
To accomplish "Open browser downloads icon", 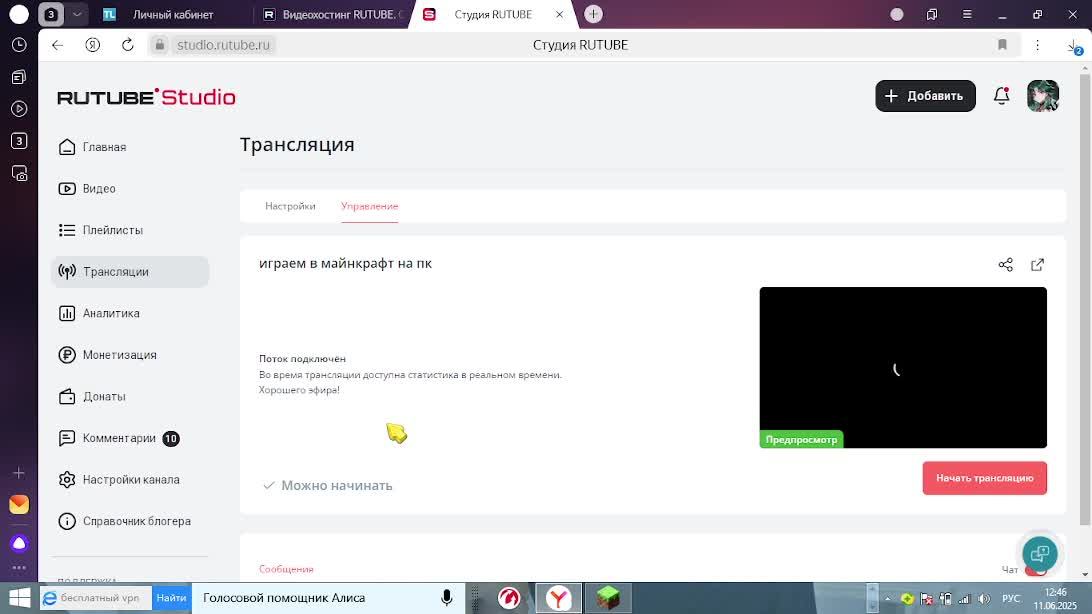I will (1073, 46).
